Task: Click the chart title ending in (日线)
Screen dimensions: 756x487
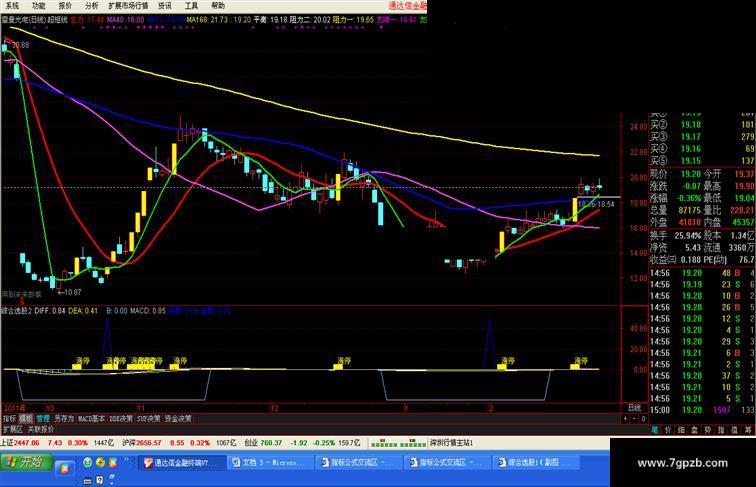Action: pyautogui.click(x=24, y=20)
